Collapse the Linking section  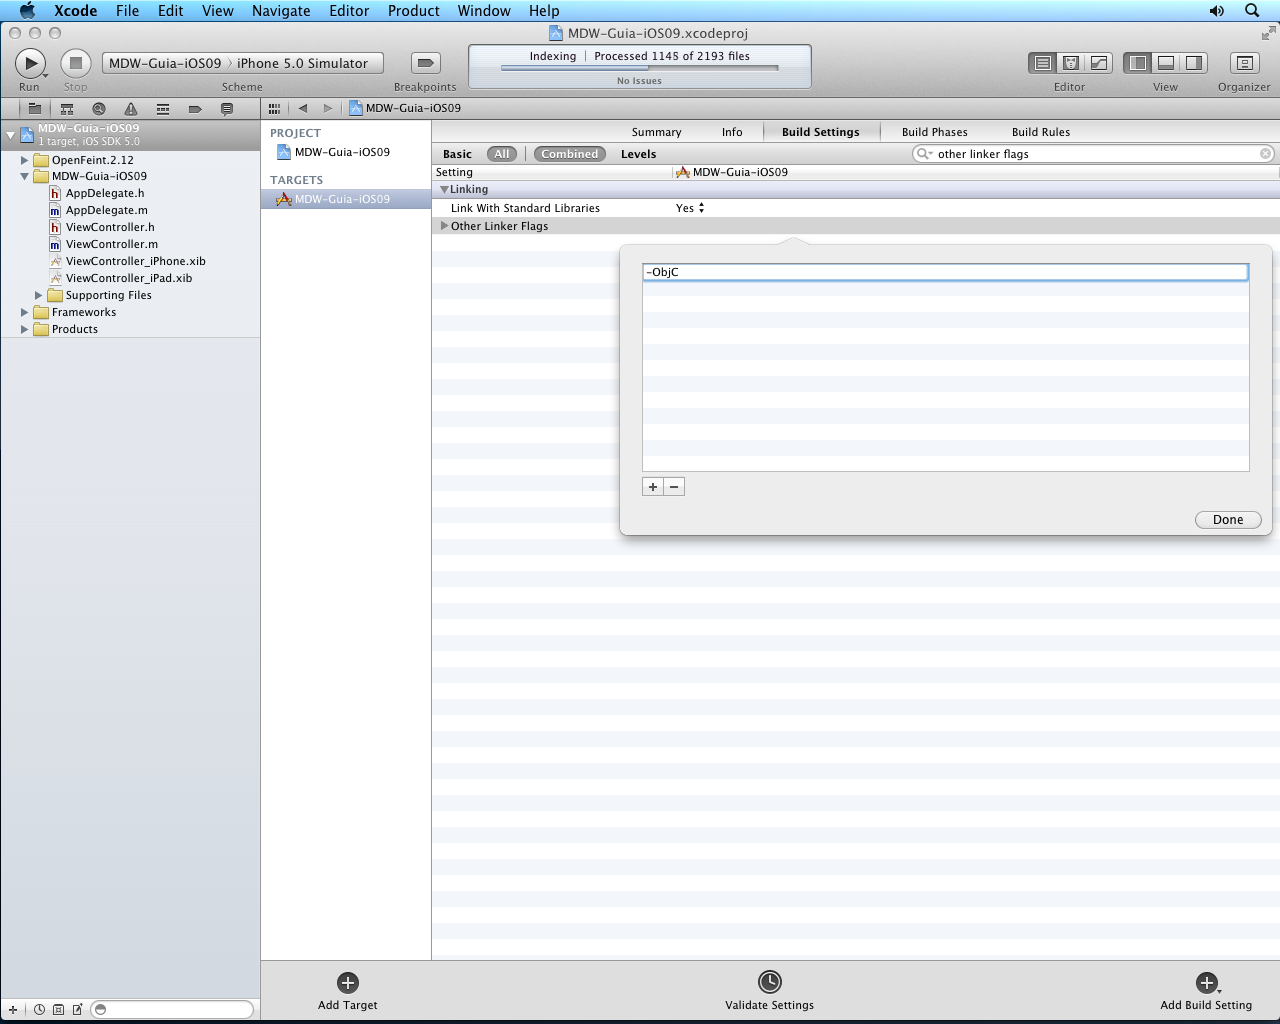444,189
